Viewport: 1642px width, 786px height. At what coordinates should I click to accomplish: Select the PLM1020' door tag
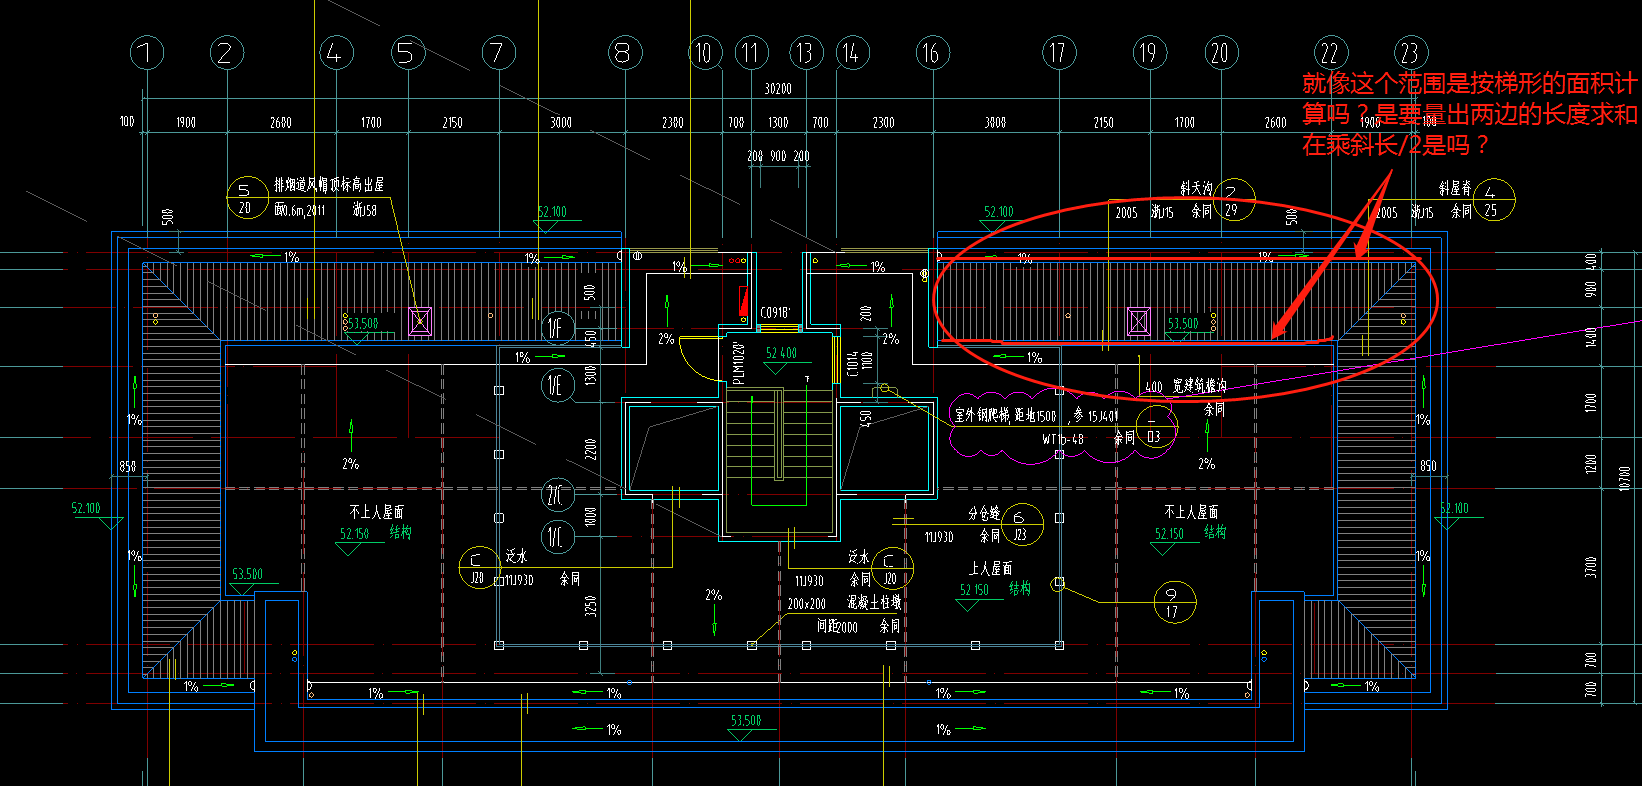click(x=738, y=362)
